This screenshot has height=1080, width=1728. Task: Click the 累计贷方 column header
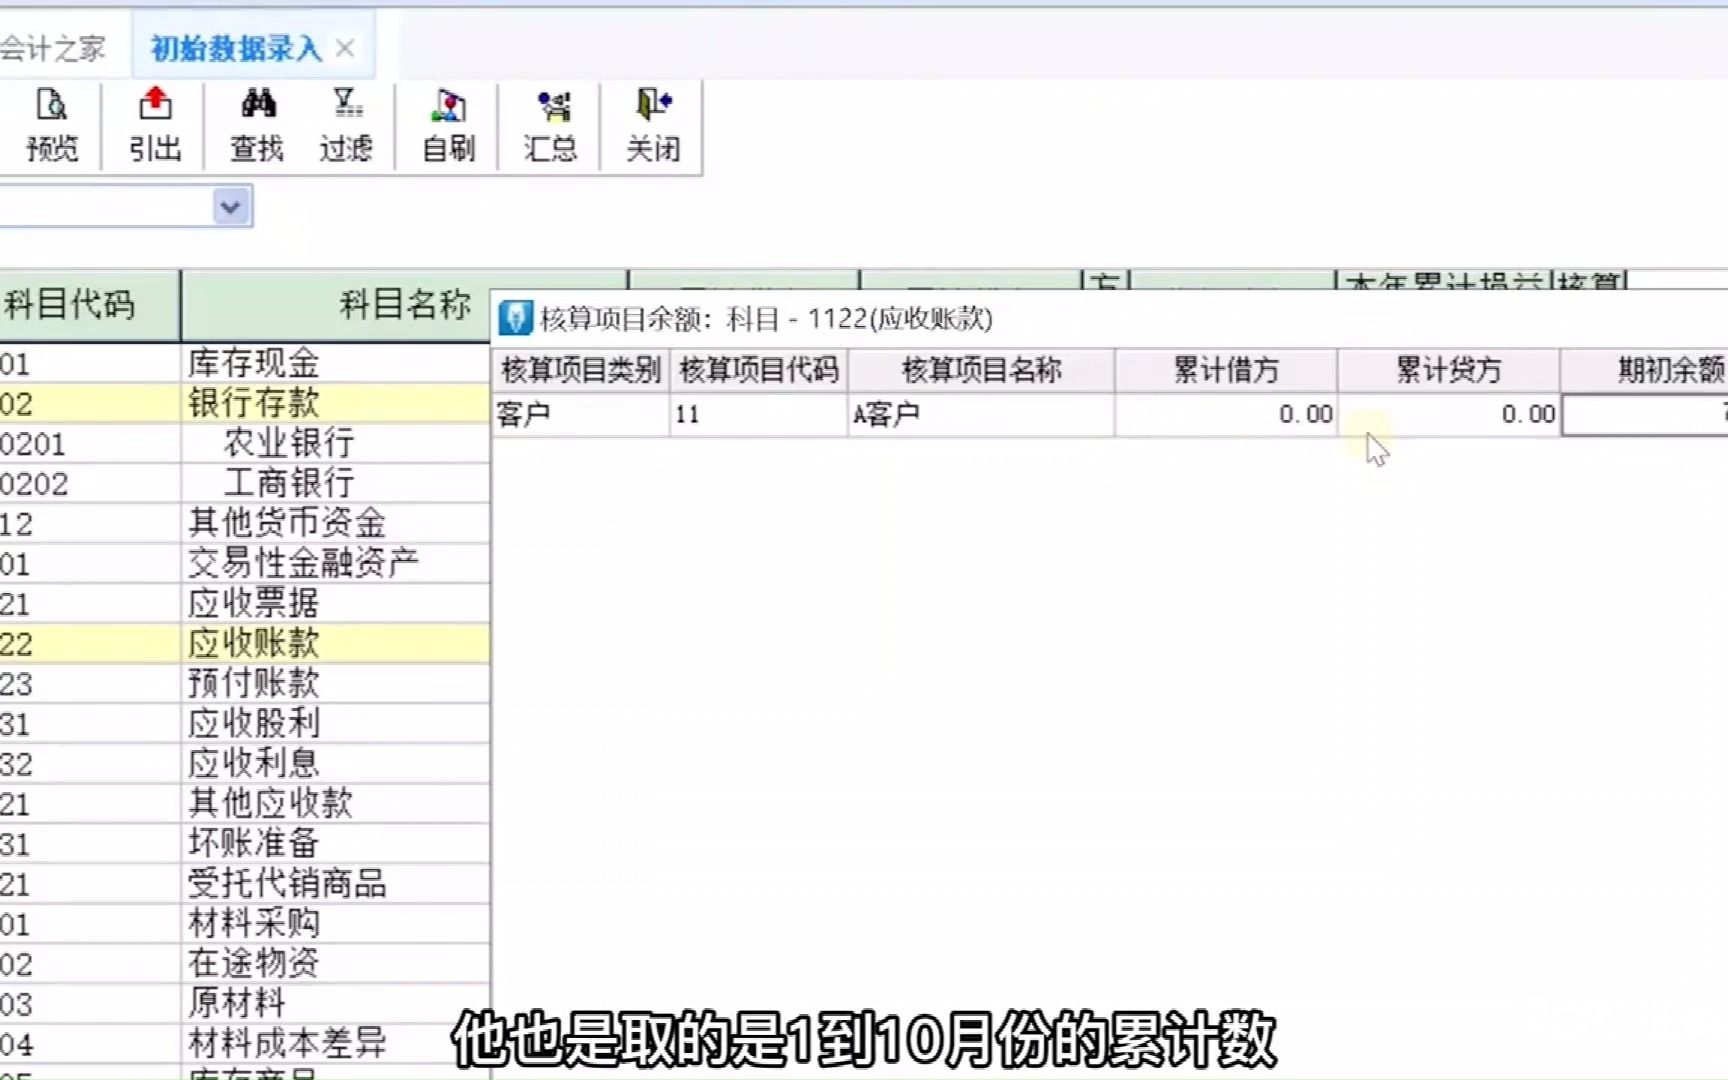1449,370
